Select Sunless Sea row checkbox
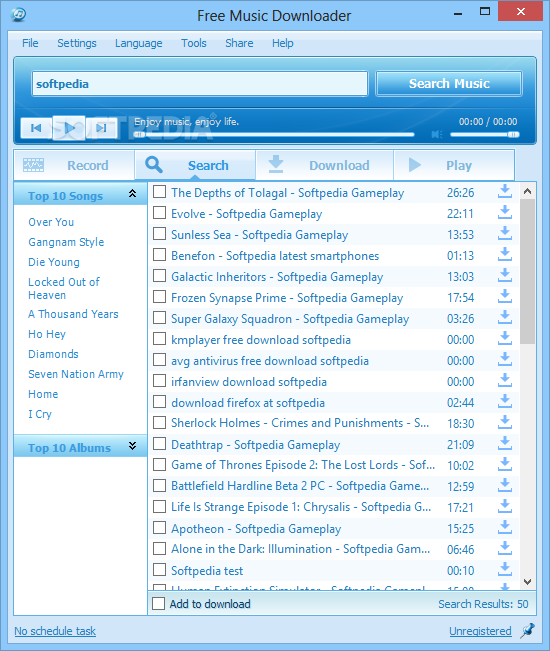Viewport: 550px width, 651px height. 159,234
